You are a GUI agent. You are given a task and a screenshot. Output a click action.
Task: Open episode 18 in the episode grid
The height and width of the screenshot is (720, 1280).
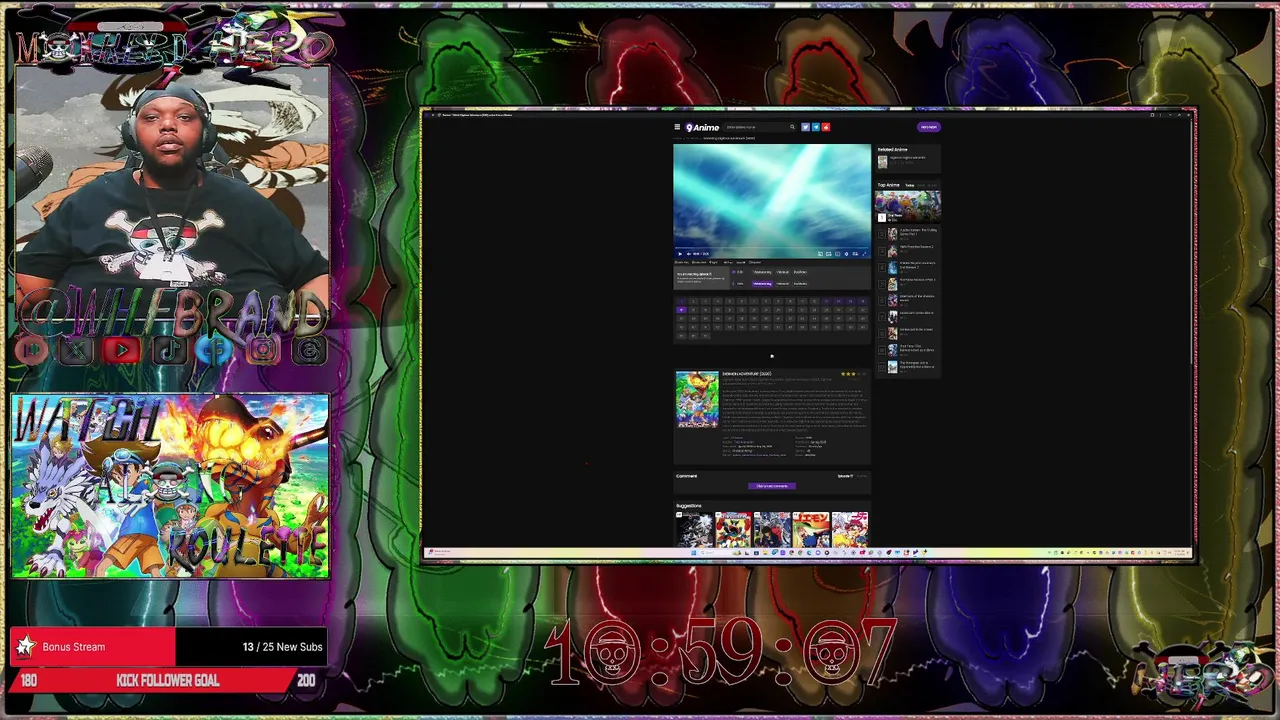(694, 310)
